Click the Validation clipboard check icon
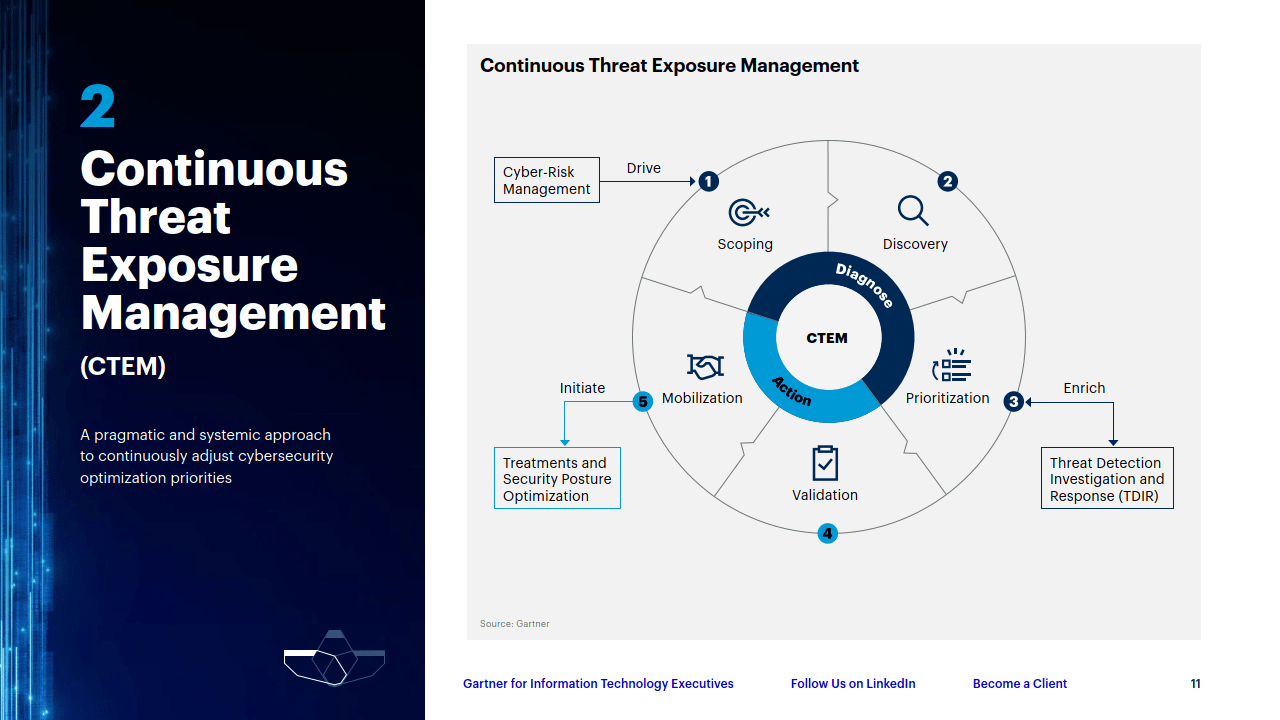 click(x=825, y=463)
